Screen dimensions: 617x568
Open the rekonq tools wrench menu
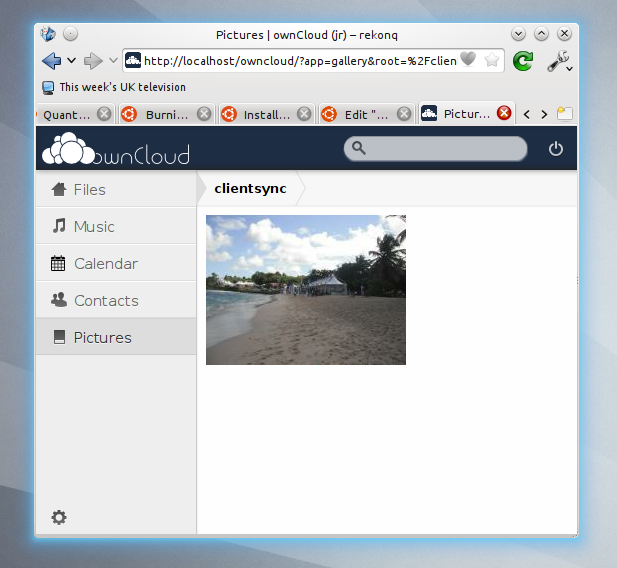558,61
